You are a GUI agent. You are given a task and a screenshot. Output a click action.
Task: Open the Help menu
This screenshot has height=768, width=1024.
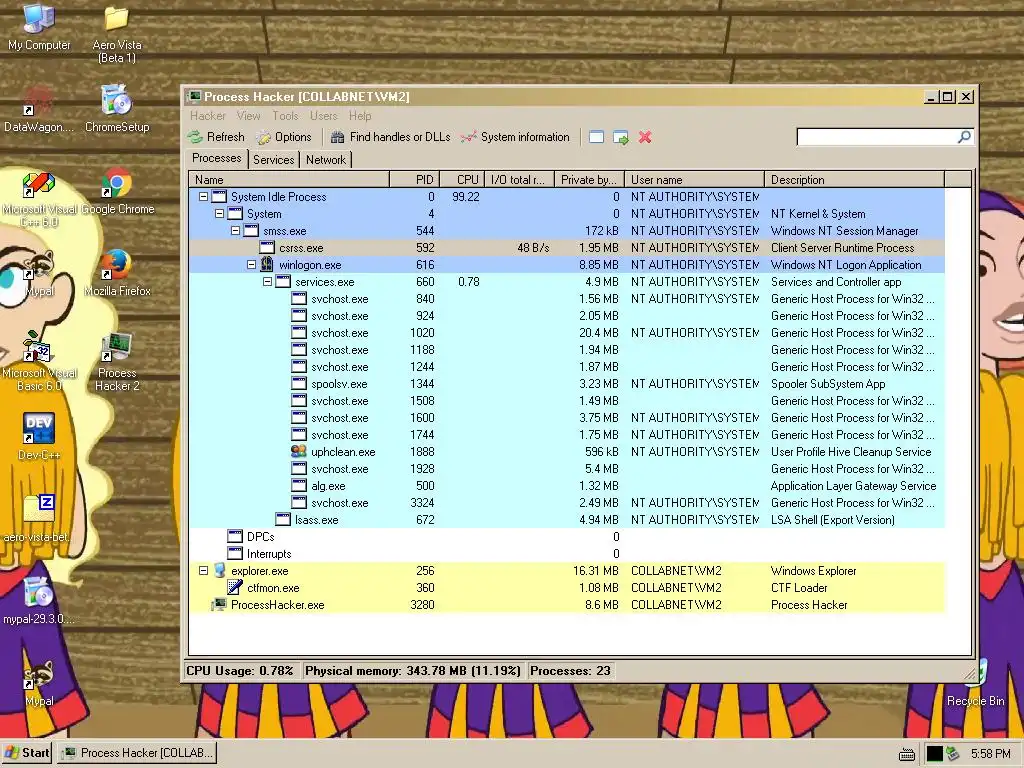point(360,116)
